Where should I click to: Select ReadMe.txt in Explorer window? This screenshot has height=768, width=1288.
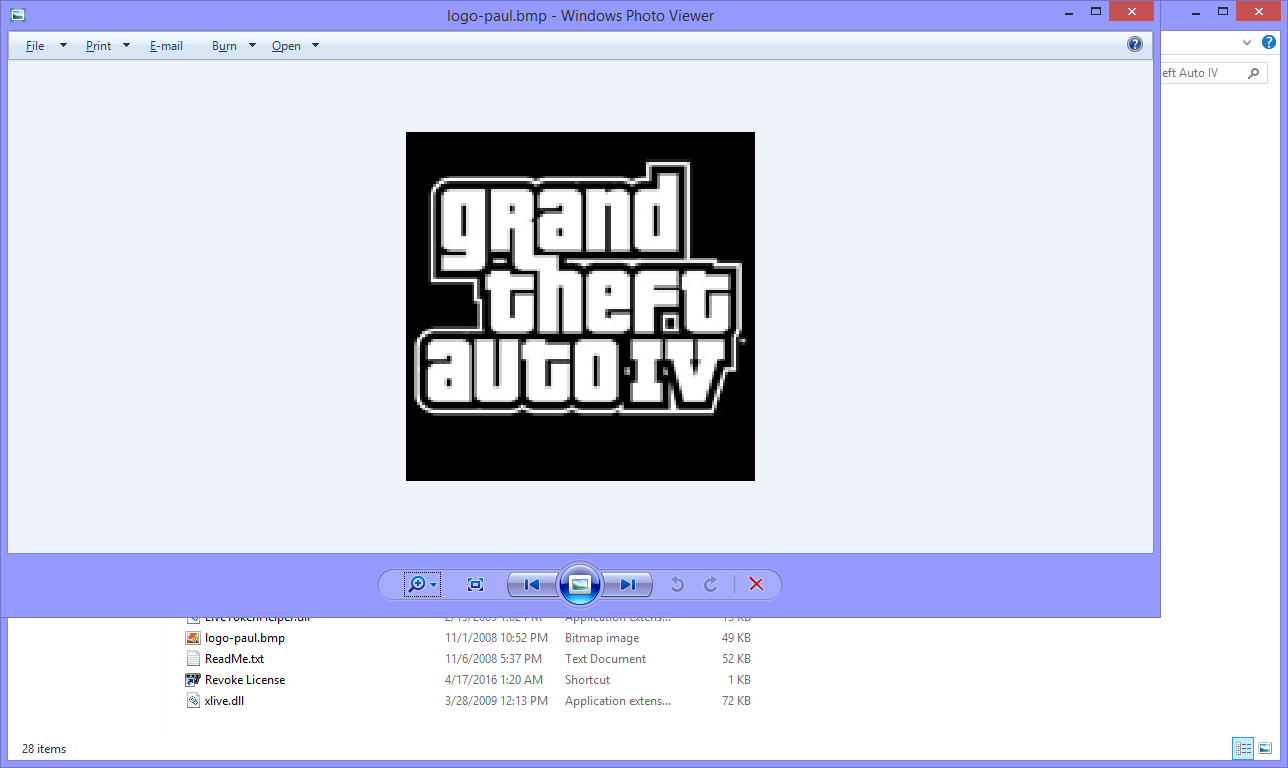(x=234, y=659)
